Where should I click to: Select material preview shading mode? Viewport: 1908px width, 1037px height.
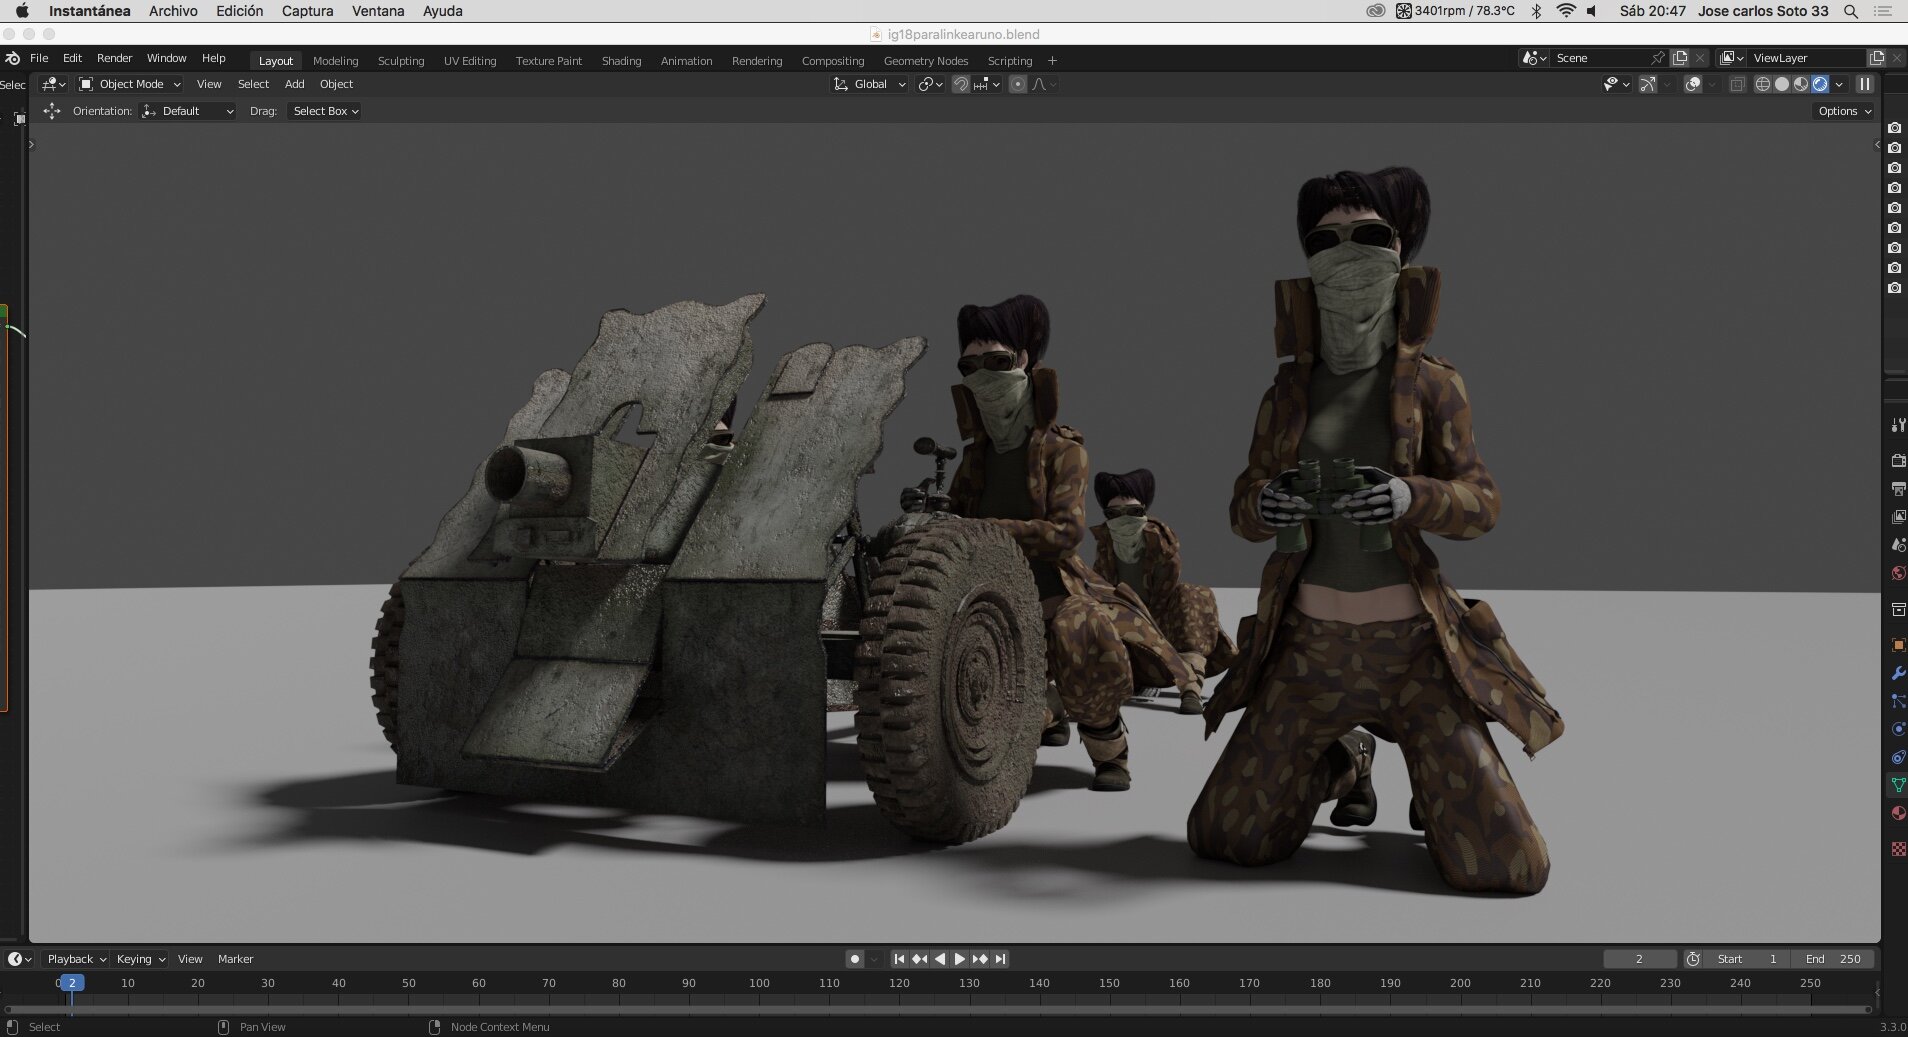pos(1801,84)
